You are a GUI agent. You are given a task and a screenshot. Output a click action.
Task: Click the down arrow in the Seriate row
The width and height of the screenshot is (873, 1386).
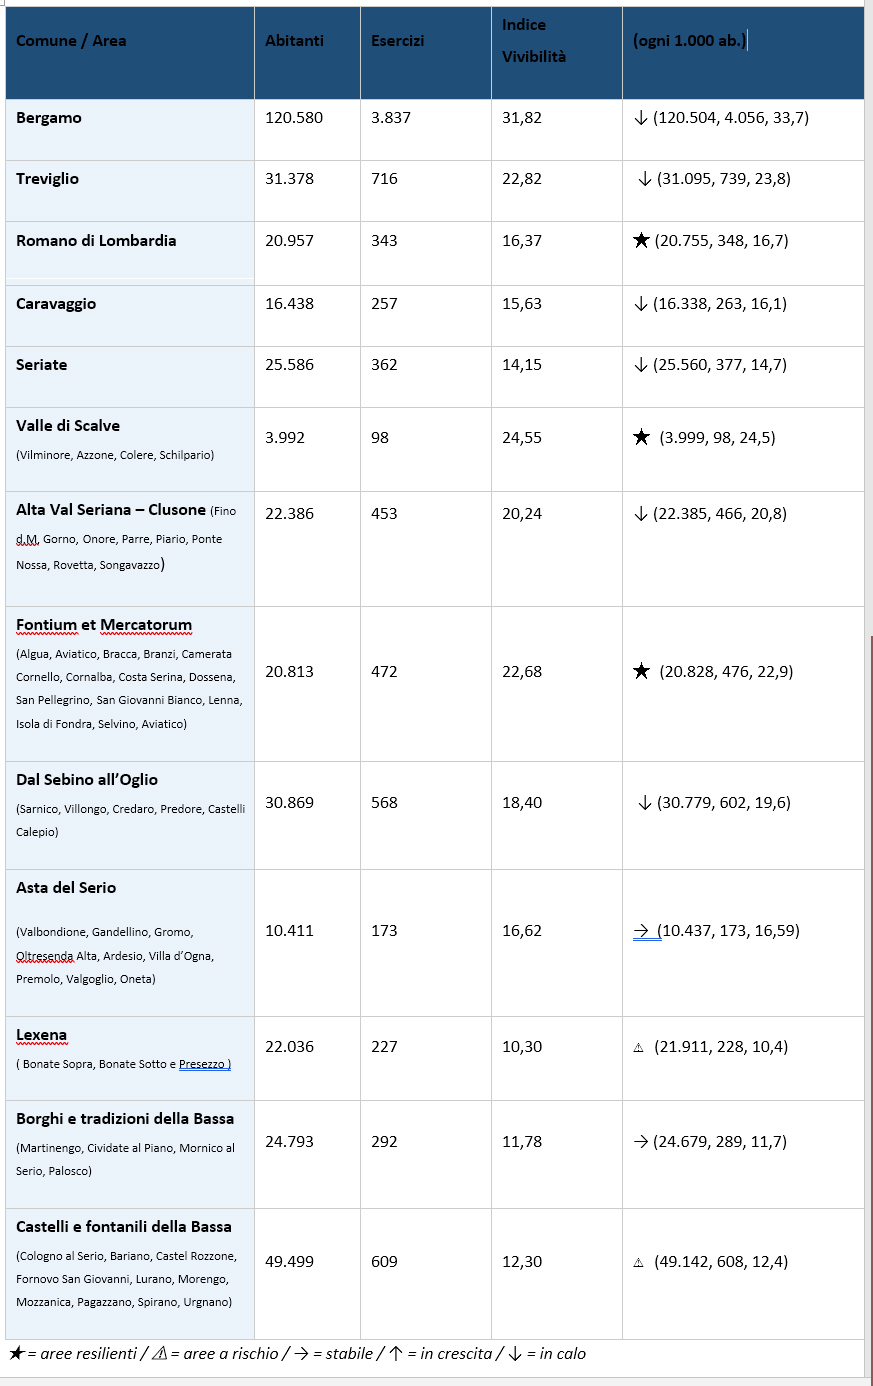click(641, 365)
